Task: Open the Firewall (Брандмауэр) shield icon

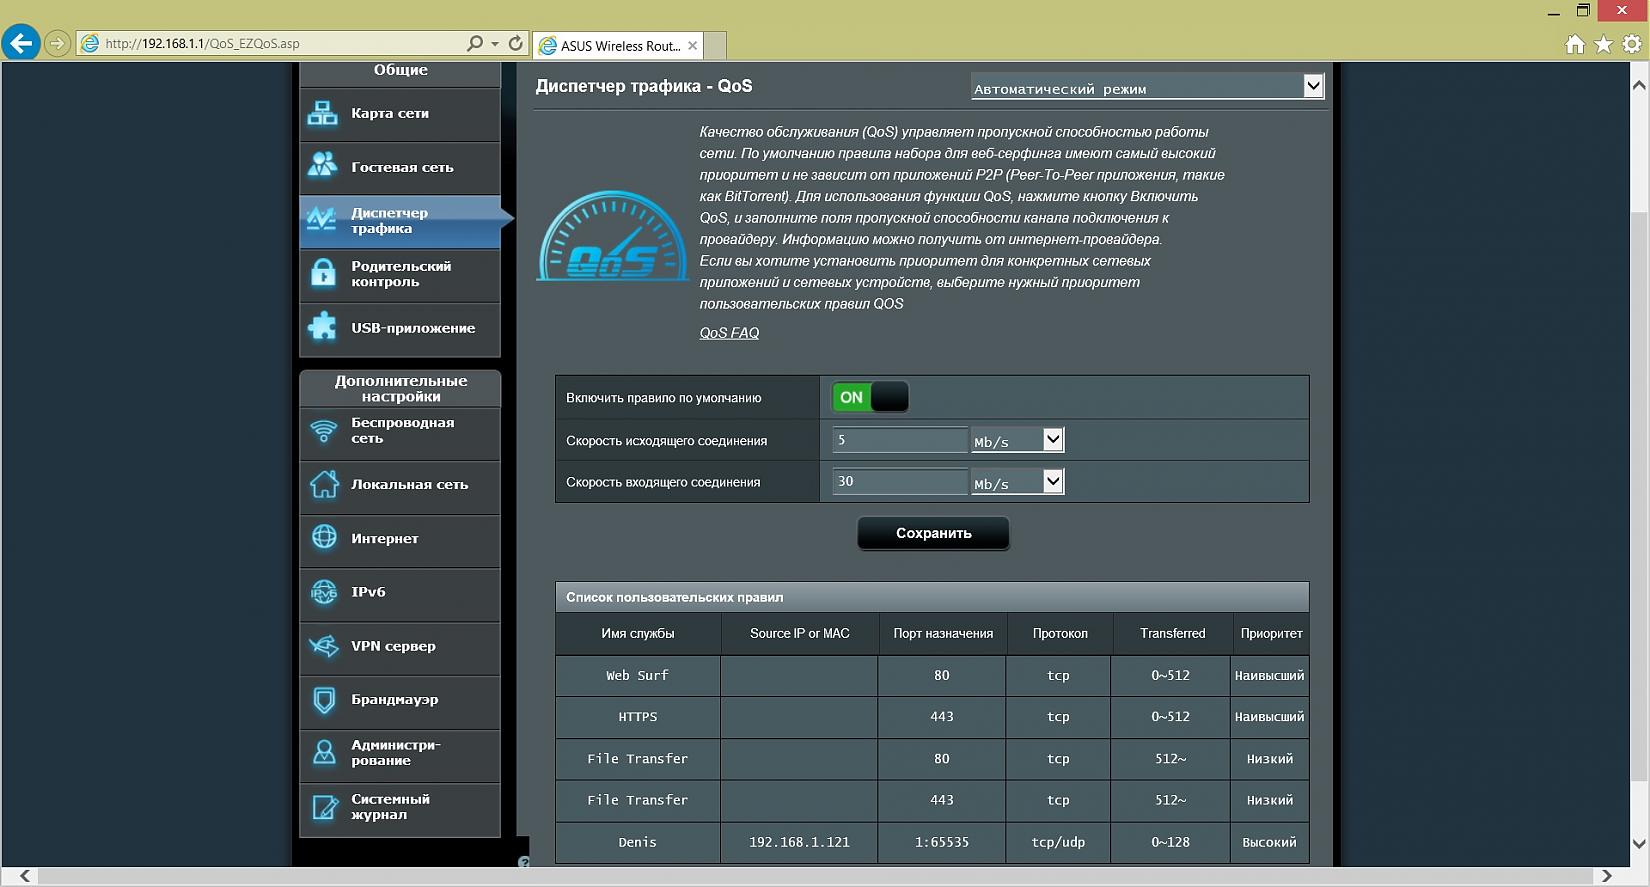Action: tap(324, 700)
